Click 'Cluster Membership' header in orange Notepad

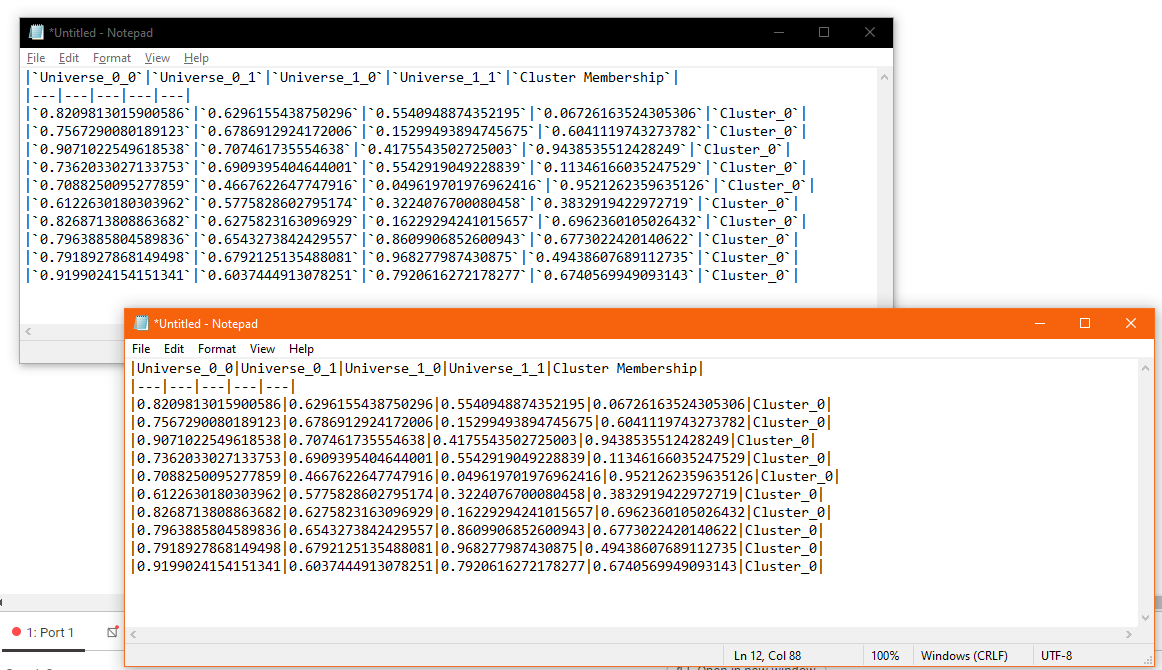(x=625, y=368)
